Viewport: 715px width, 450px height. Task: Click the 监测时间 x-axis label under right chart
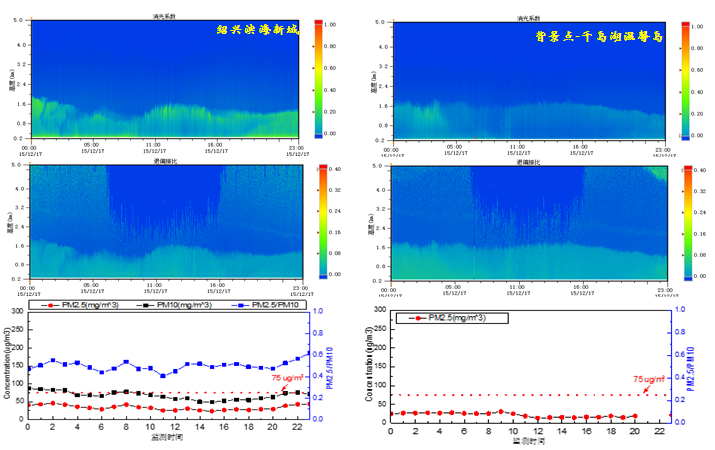click(530, 441)
